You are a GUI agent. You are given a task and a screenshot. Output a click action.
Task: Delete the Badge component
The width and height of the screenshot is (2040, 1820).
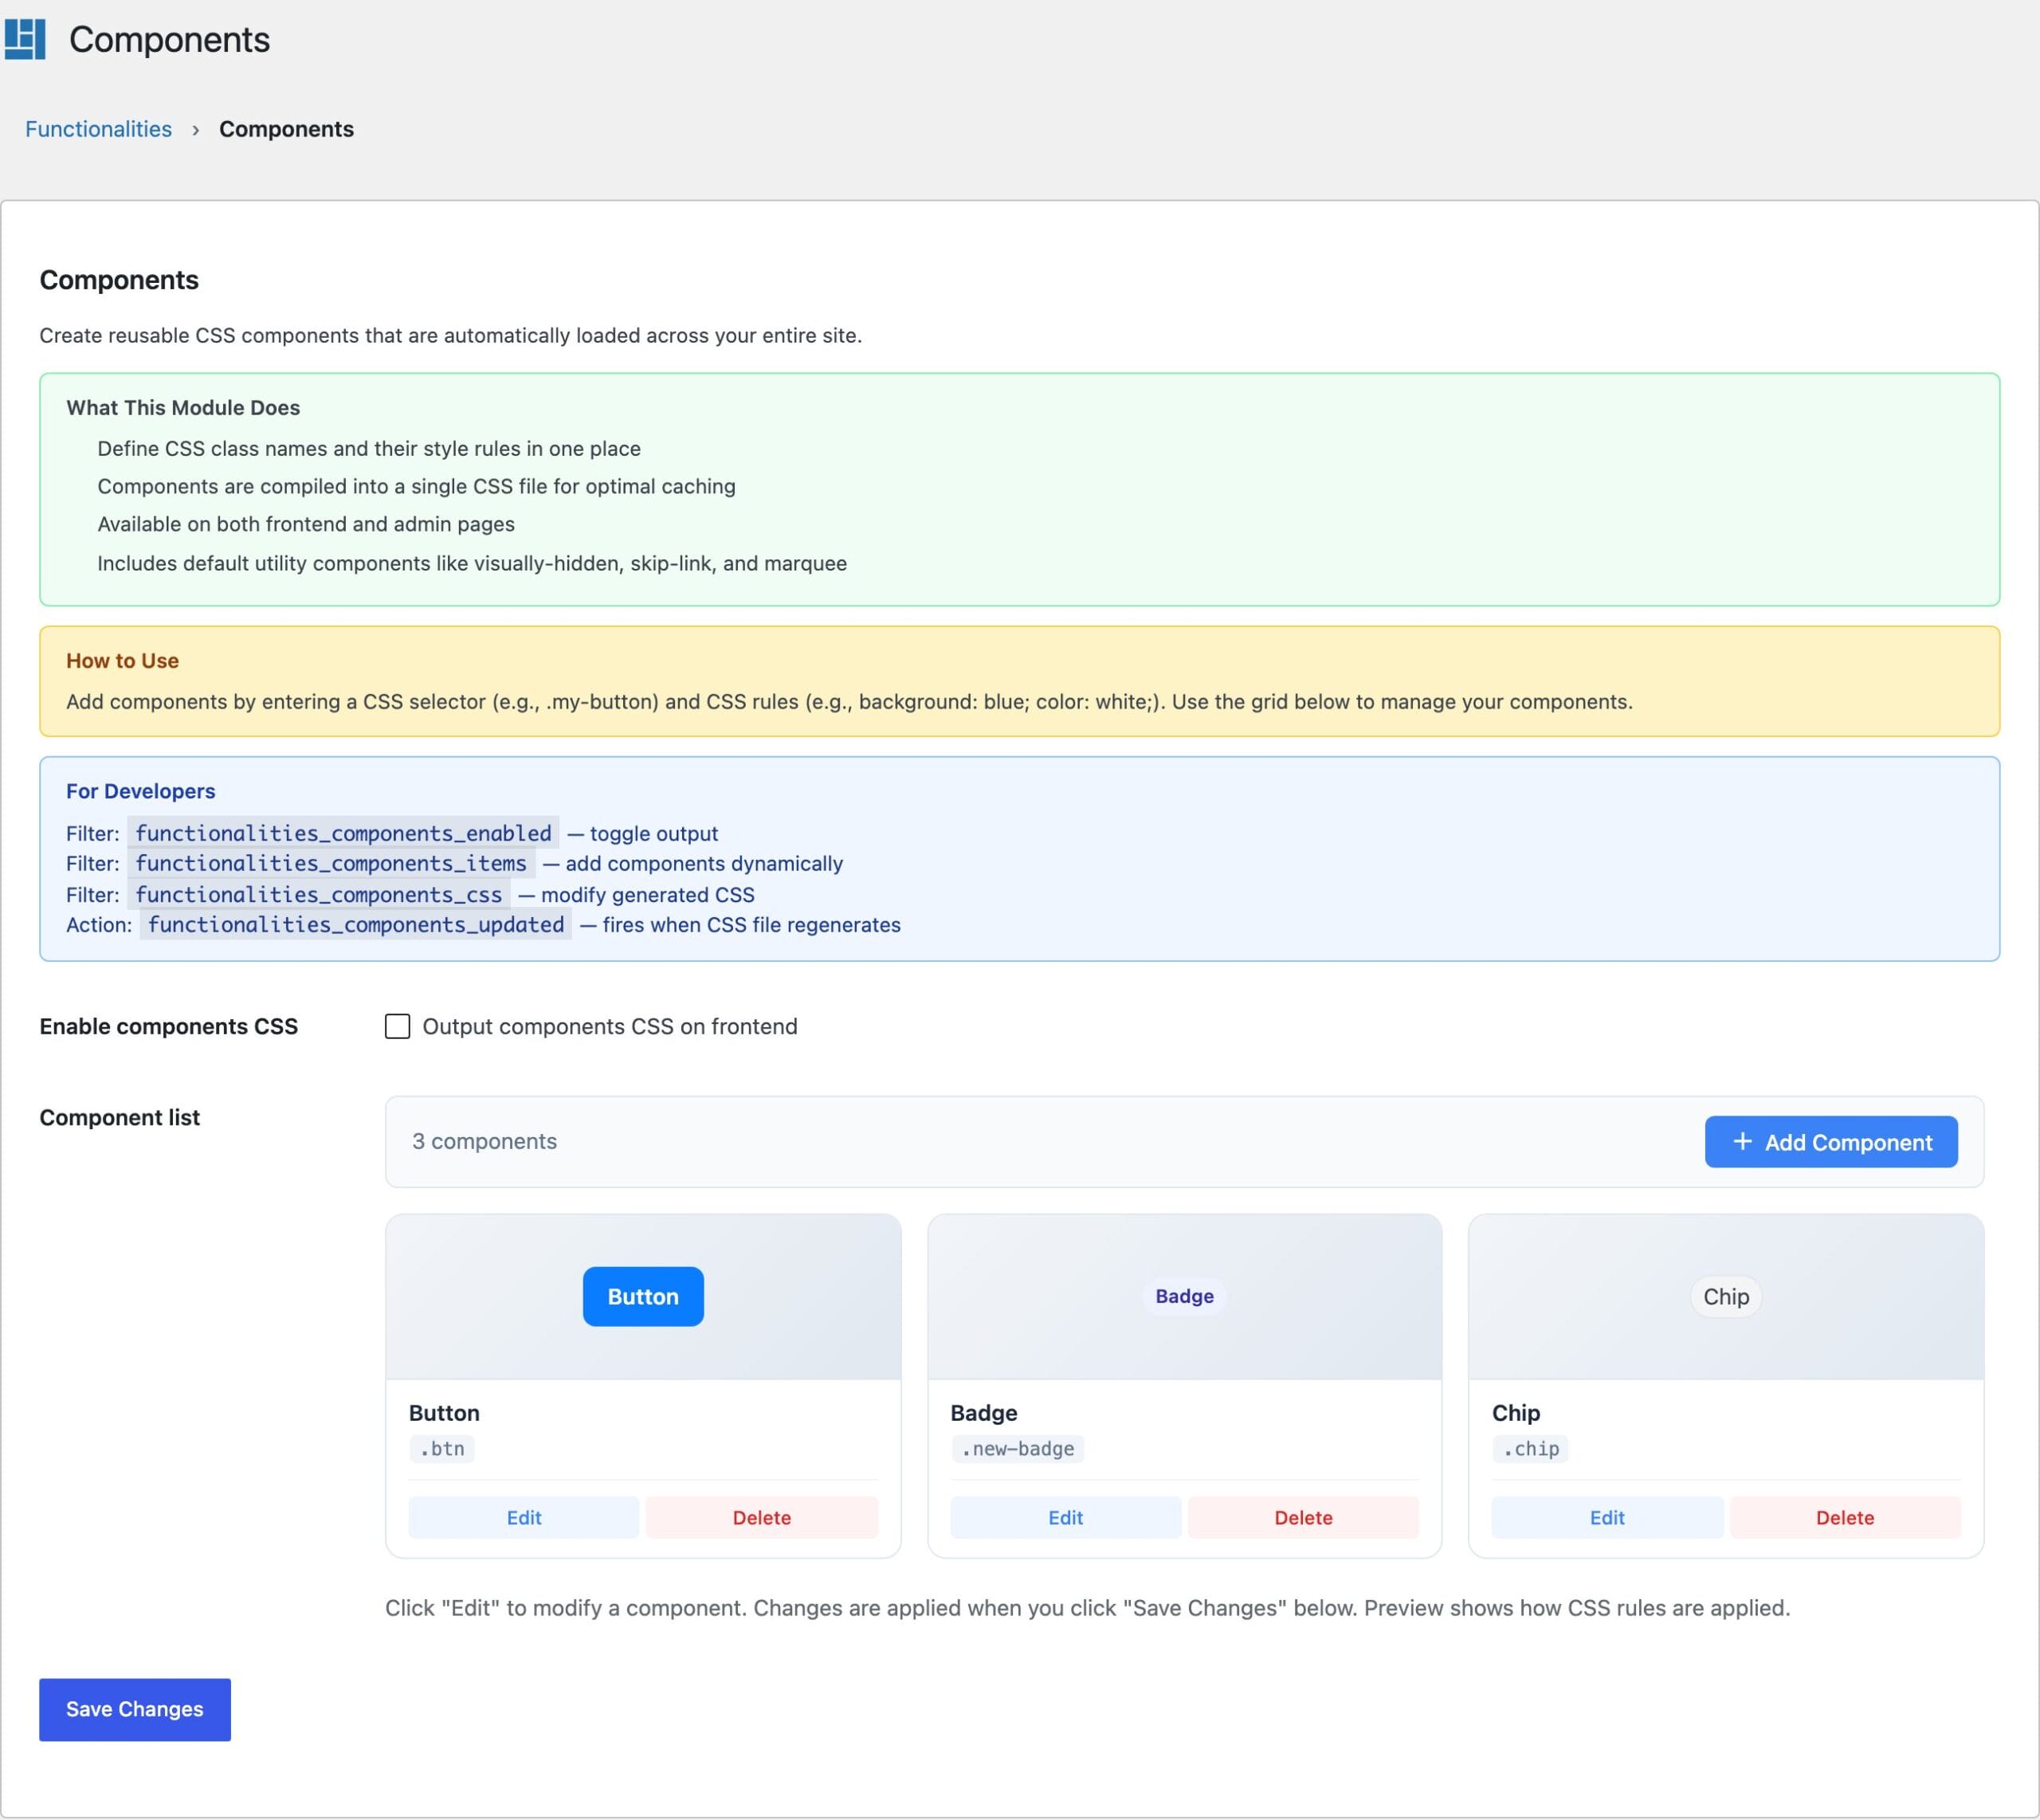click(1303, 1517)
